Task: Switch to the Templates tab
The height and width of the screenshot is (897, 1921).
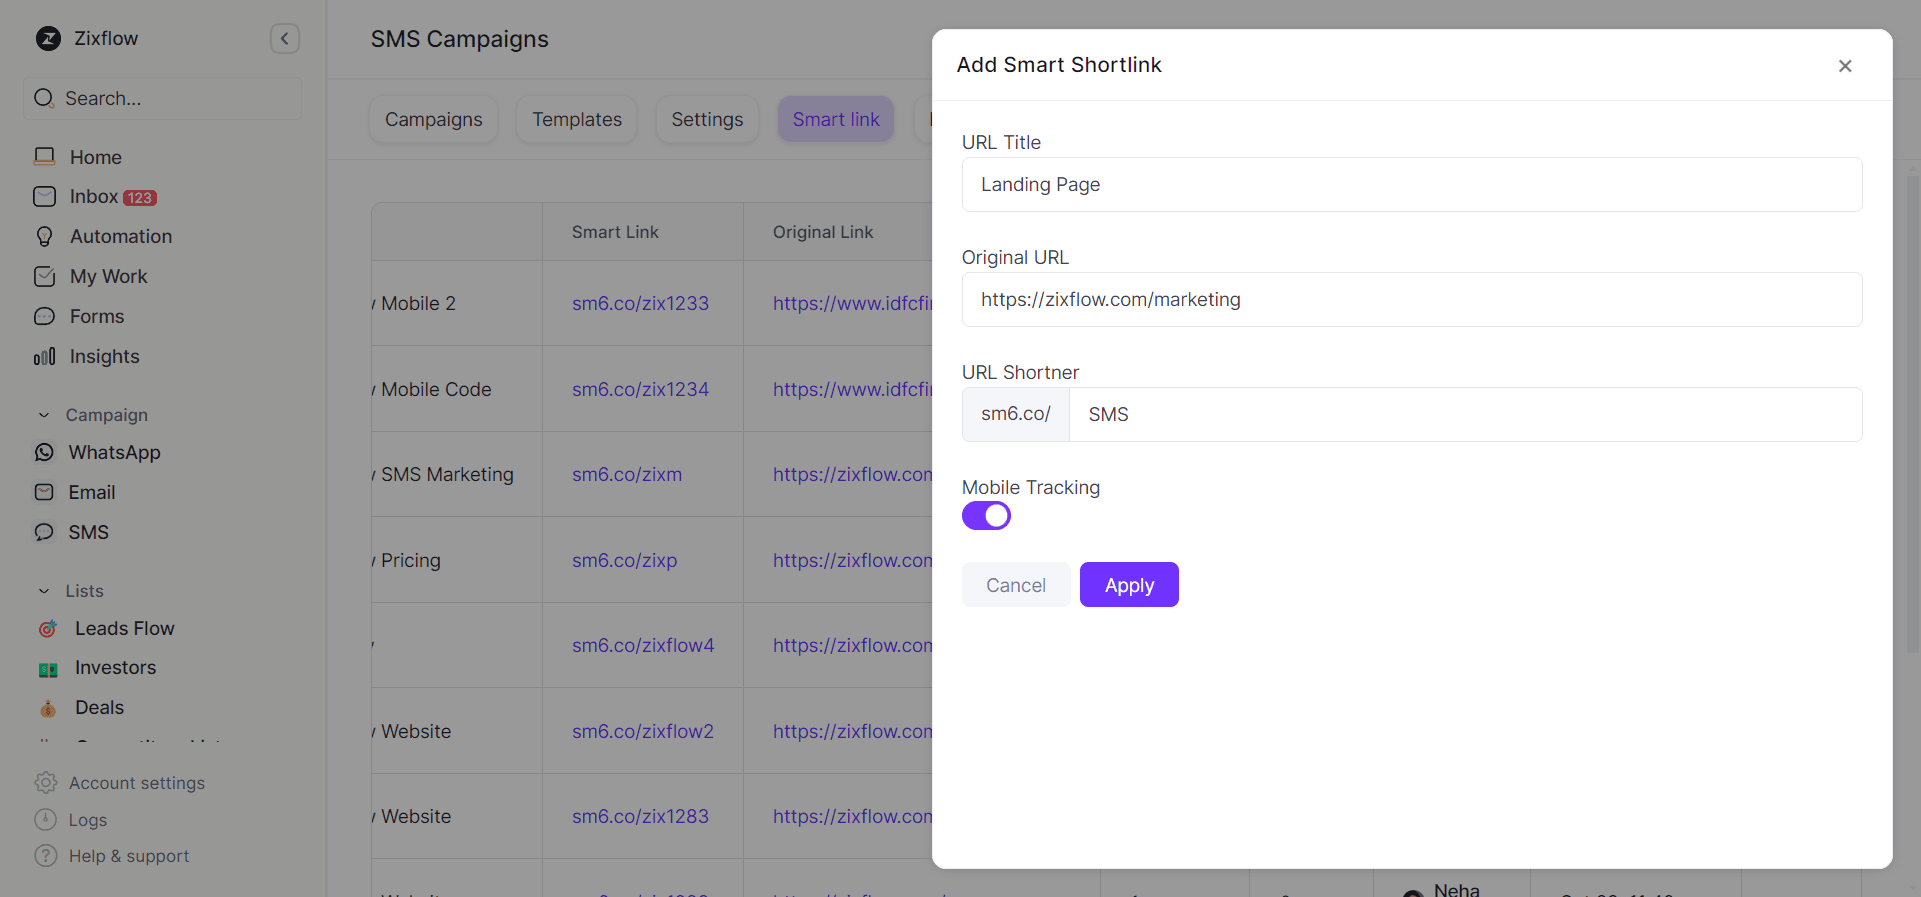Action: click(x=577, y=120)
